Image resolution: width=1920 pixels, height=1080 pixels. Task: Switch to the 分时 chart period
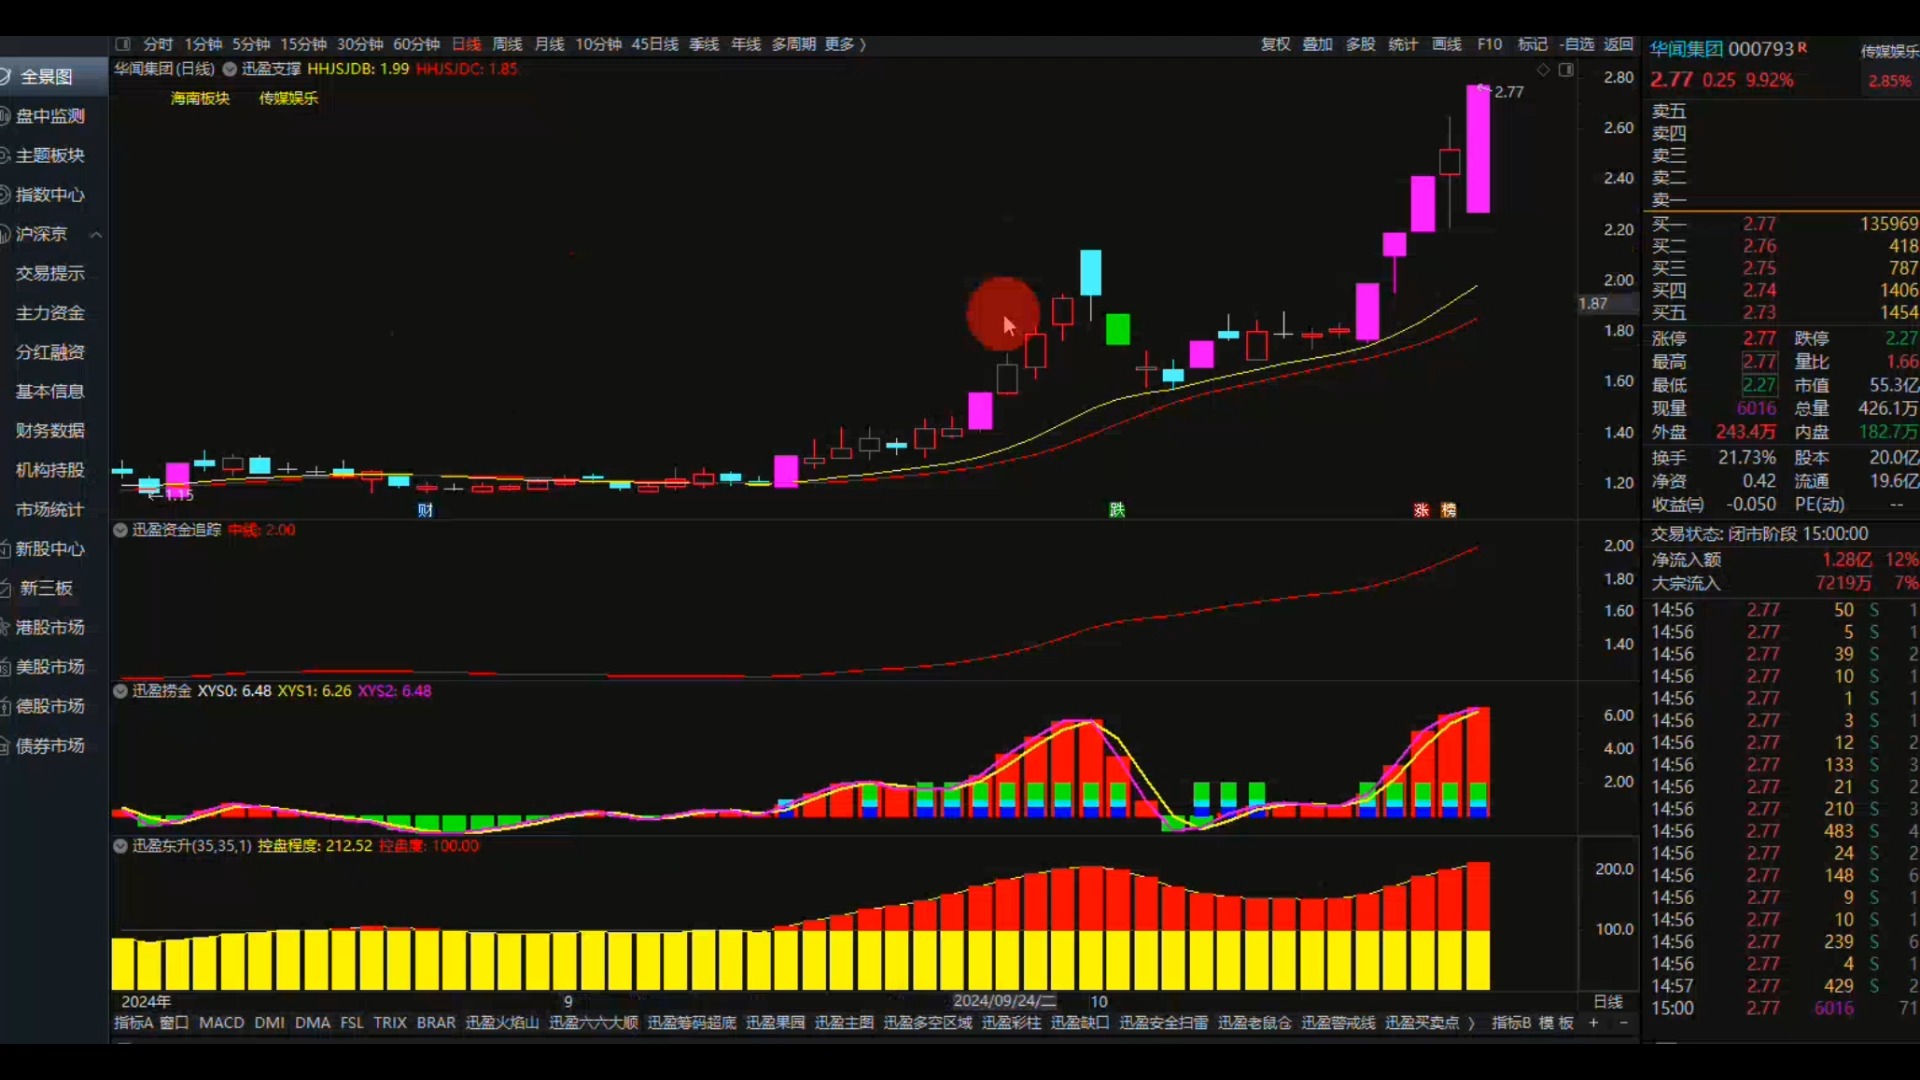[158, 44]
